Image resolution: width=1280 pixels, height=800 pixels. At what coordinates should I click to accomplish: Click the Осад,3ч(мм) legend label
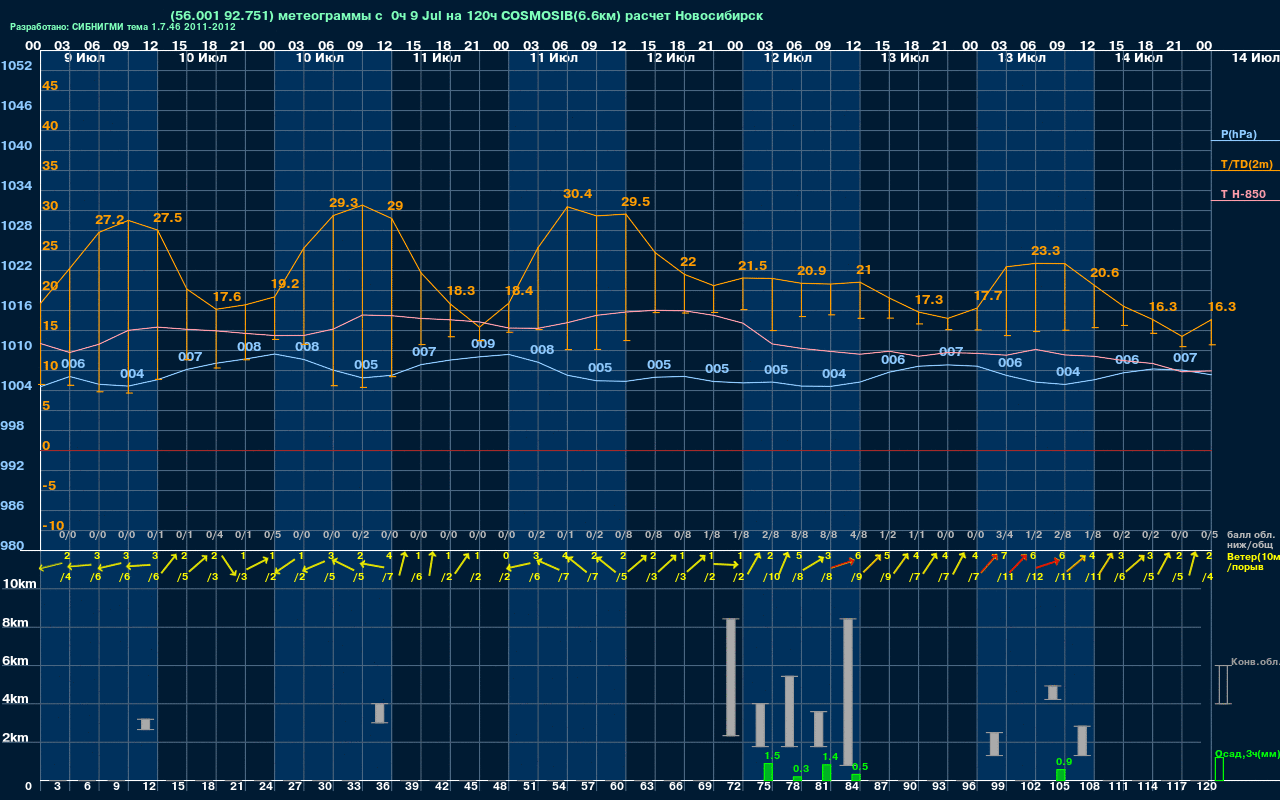pyautogui.click(x=1247, y=753)
